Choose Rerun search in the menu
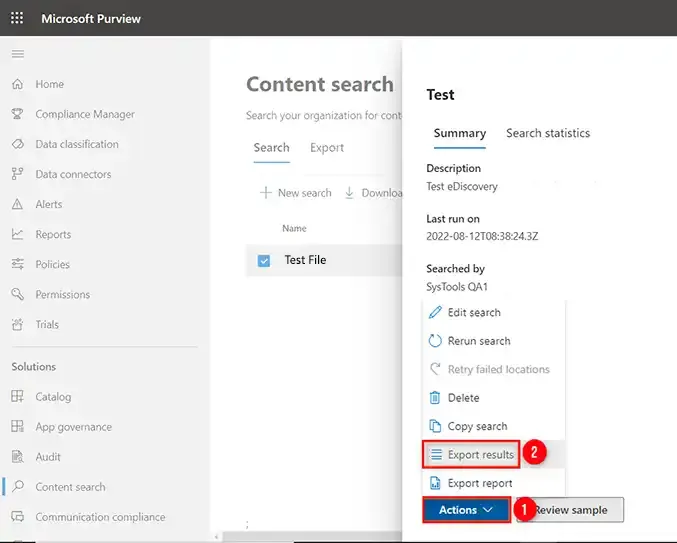 point(478,341)
